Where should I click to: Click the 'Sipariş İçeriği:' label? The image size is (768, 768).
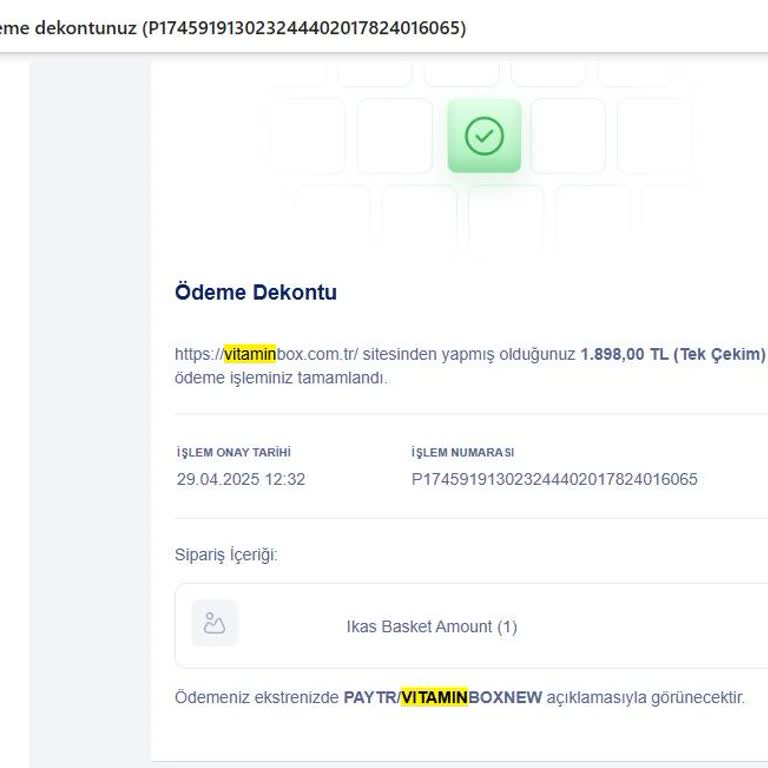226,555
